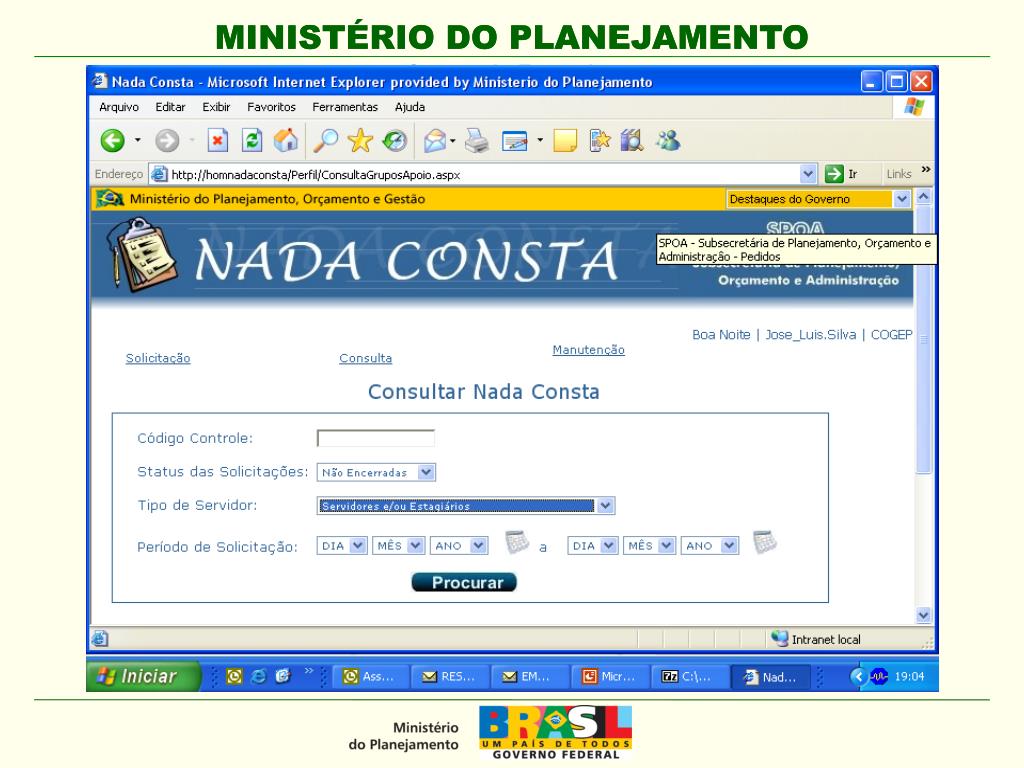Click the Iniciar start button

click(x=143, y=676)
